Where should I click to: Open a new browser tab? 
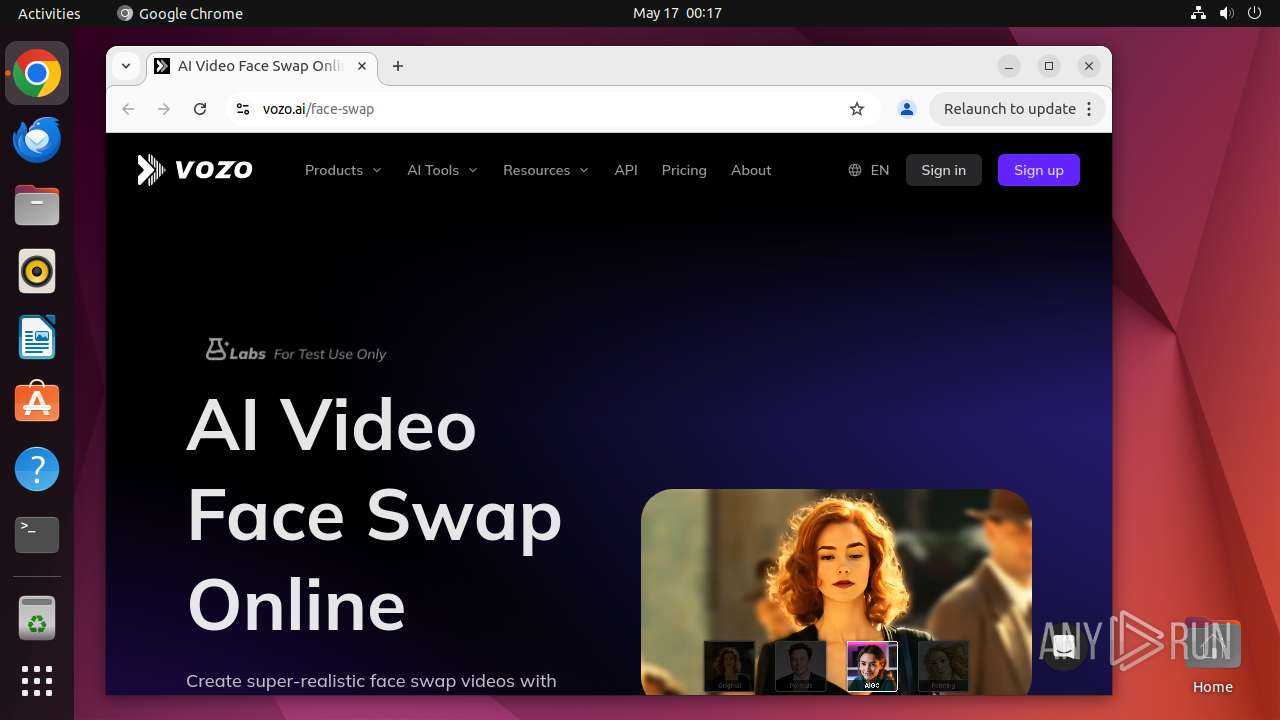(398, 66)
